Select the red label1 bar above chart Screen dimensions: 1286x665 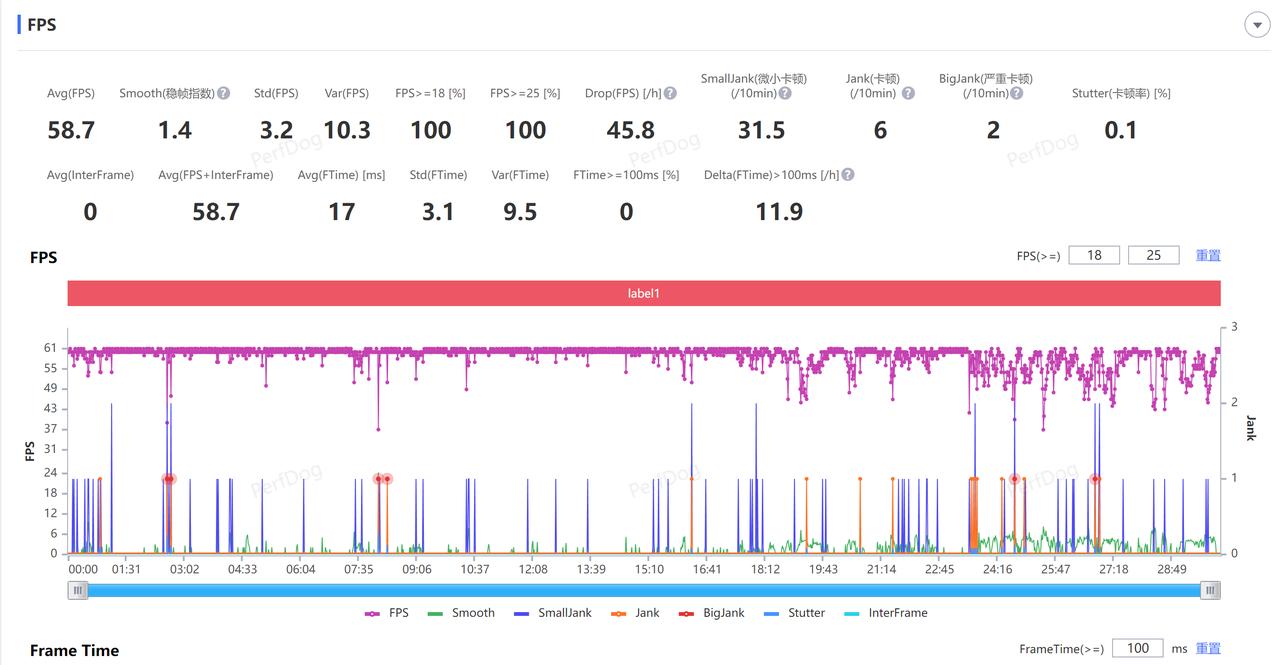(644, 294)
